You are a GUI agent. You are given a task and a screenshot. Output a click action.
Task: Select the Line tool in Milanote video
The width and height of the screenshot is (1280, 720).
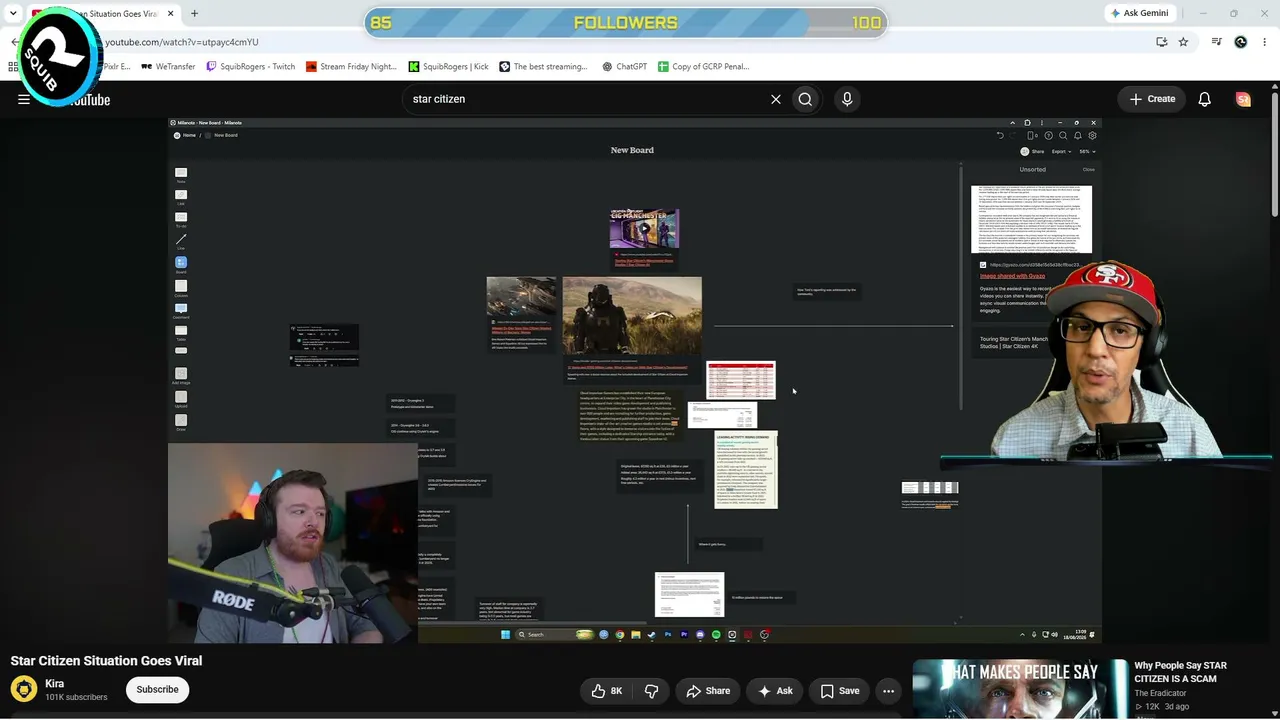(x=181, y=241)
